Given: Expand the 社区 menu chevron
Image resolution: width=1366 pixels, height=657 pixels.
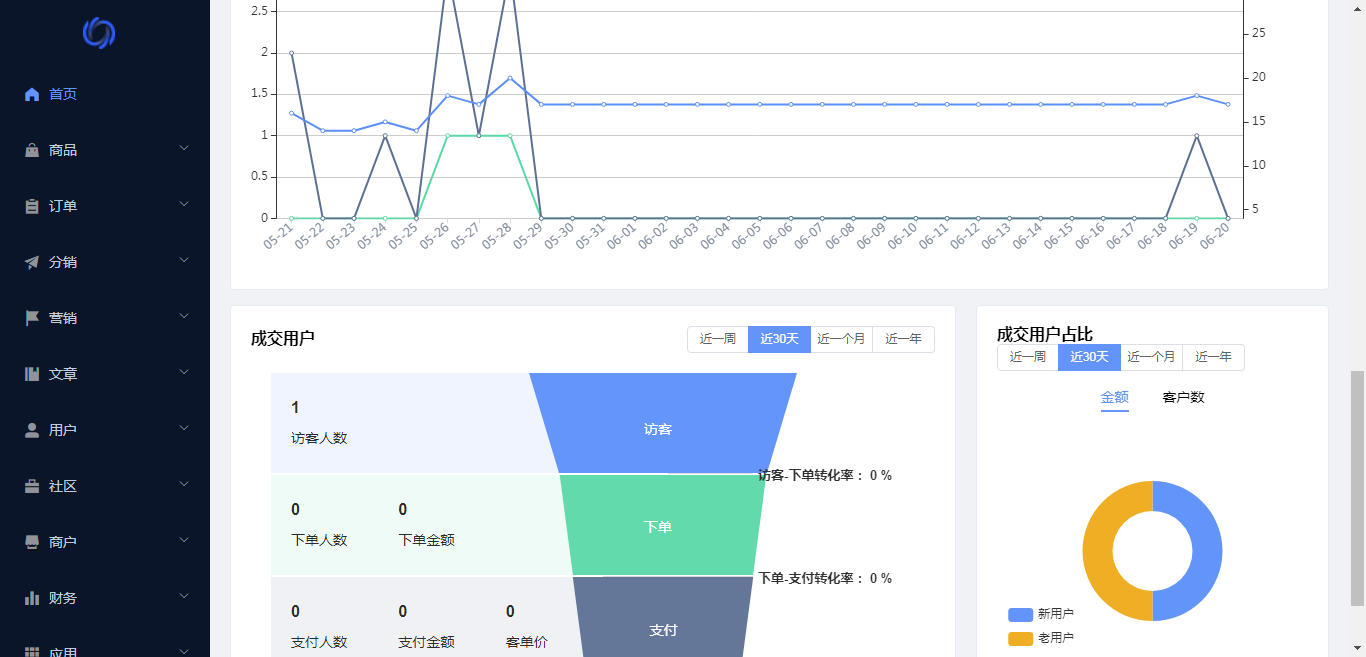Looking at the screenshot, I should (184, 484).
